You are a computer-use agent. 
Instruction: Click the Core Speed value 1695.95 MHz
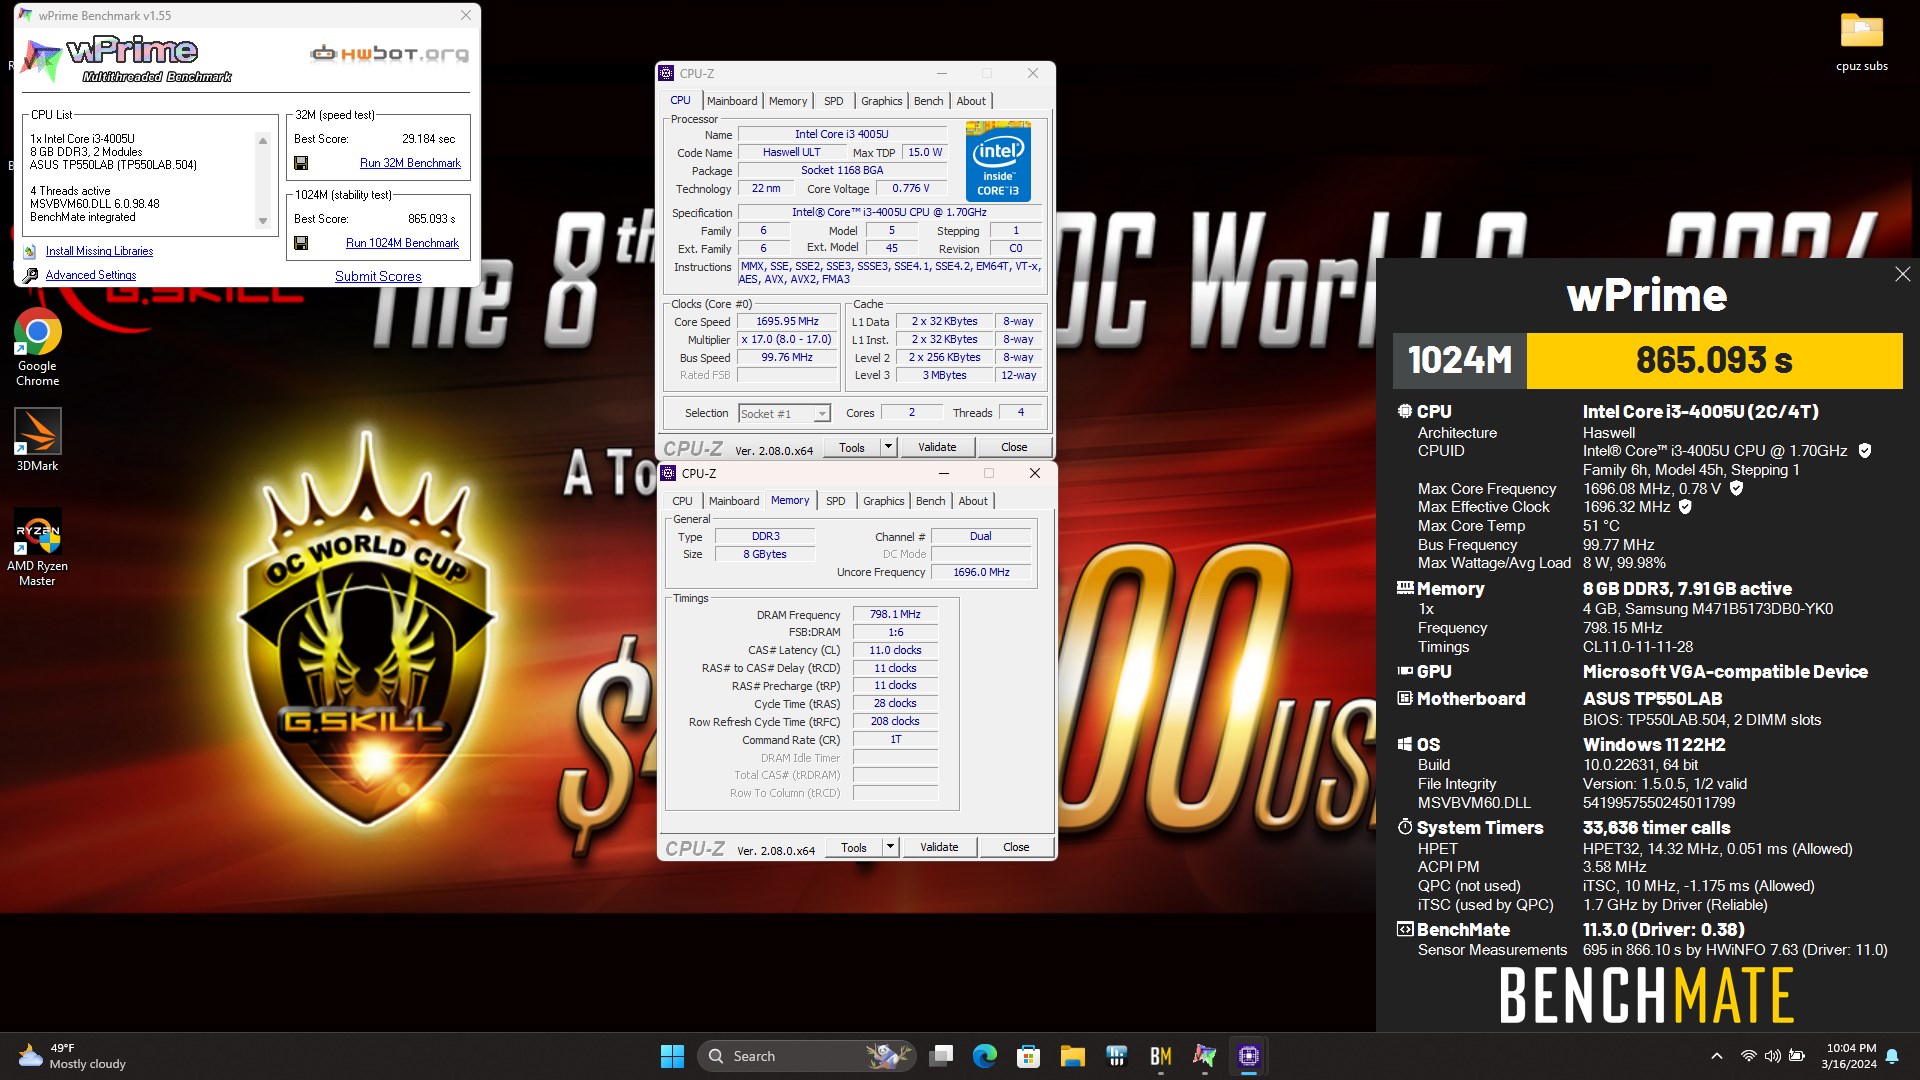pyautogui.click(x=787, y=322)
